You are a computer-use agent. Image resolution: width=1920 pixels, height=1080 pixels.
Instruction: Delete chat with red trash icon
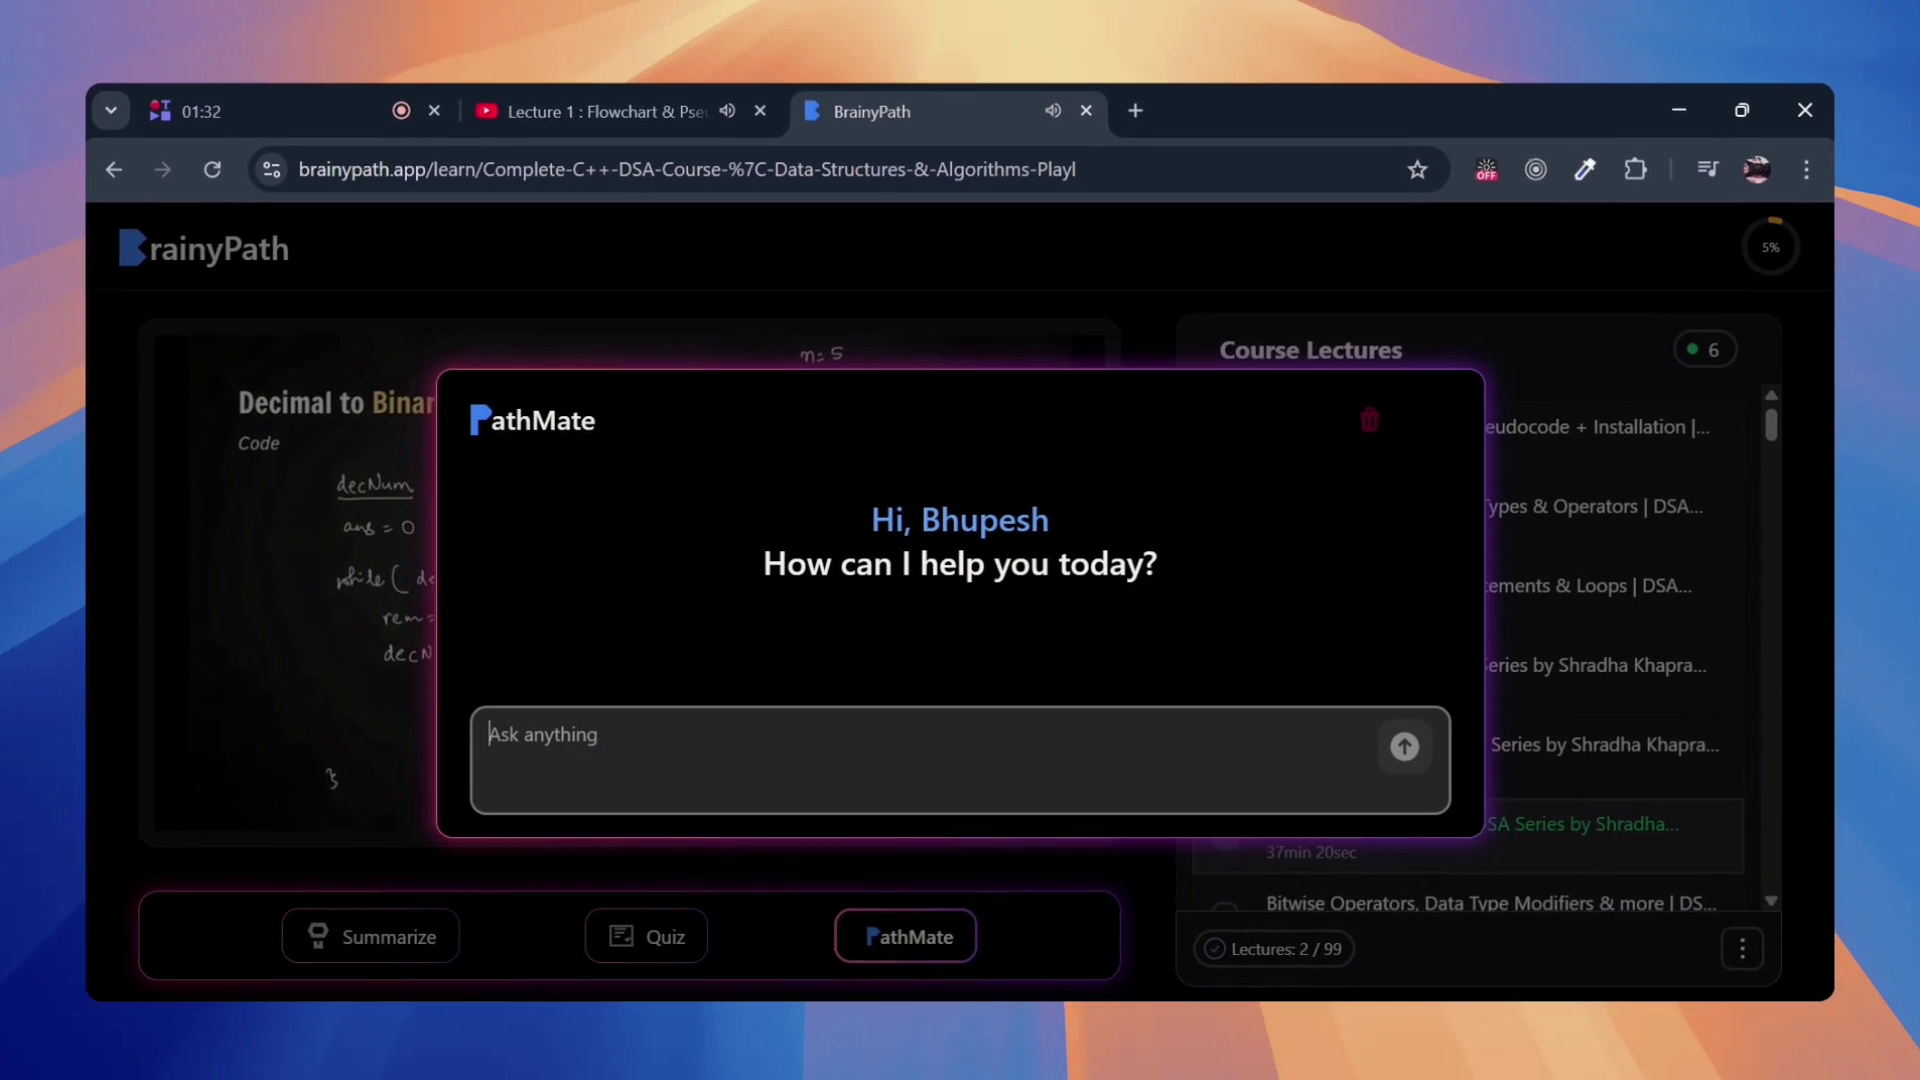coord(1369,420)
